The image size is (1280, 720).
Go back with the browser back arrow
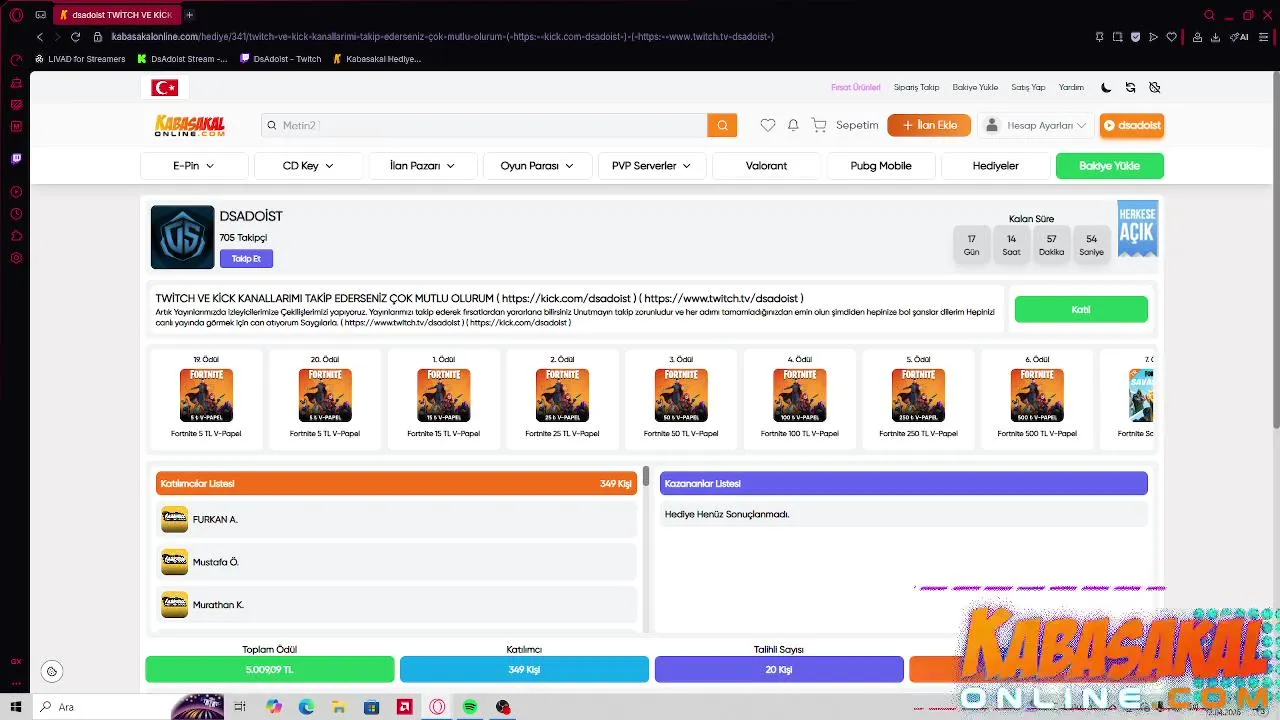point(40,37)
